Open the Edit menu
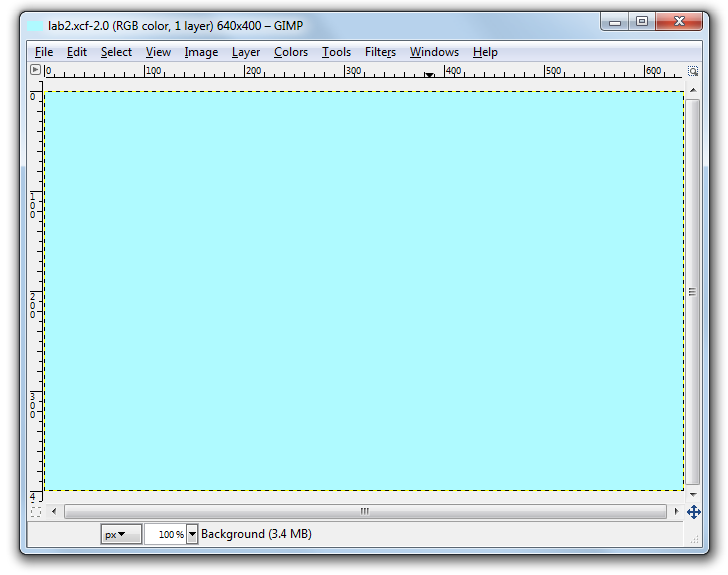728x575 pixels. pyautogui.click(x=77, y=52)
